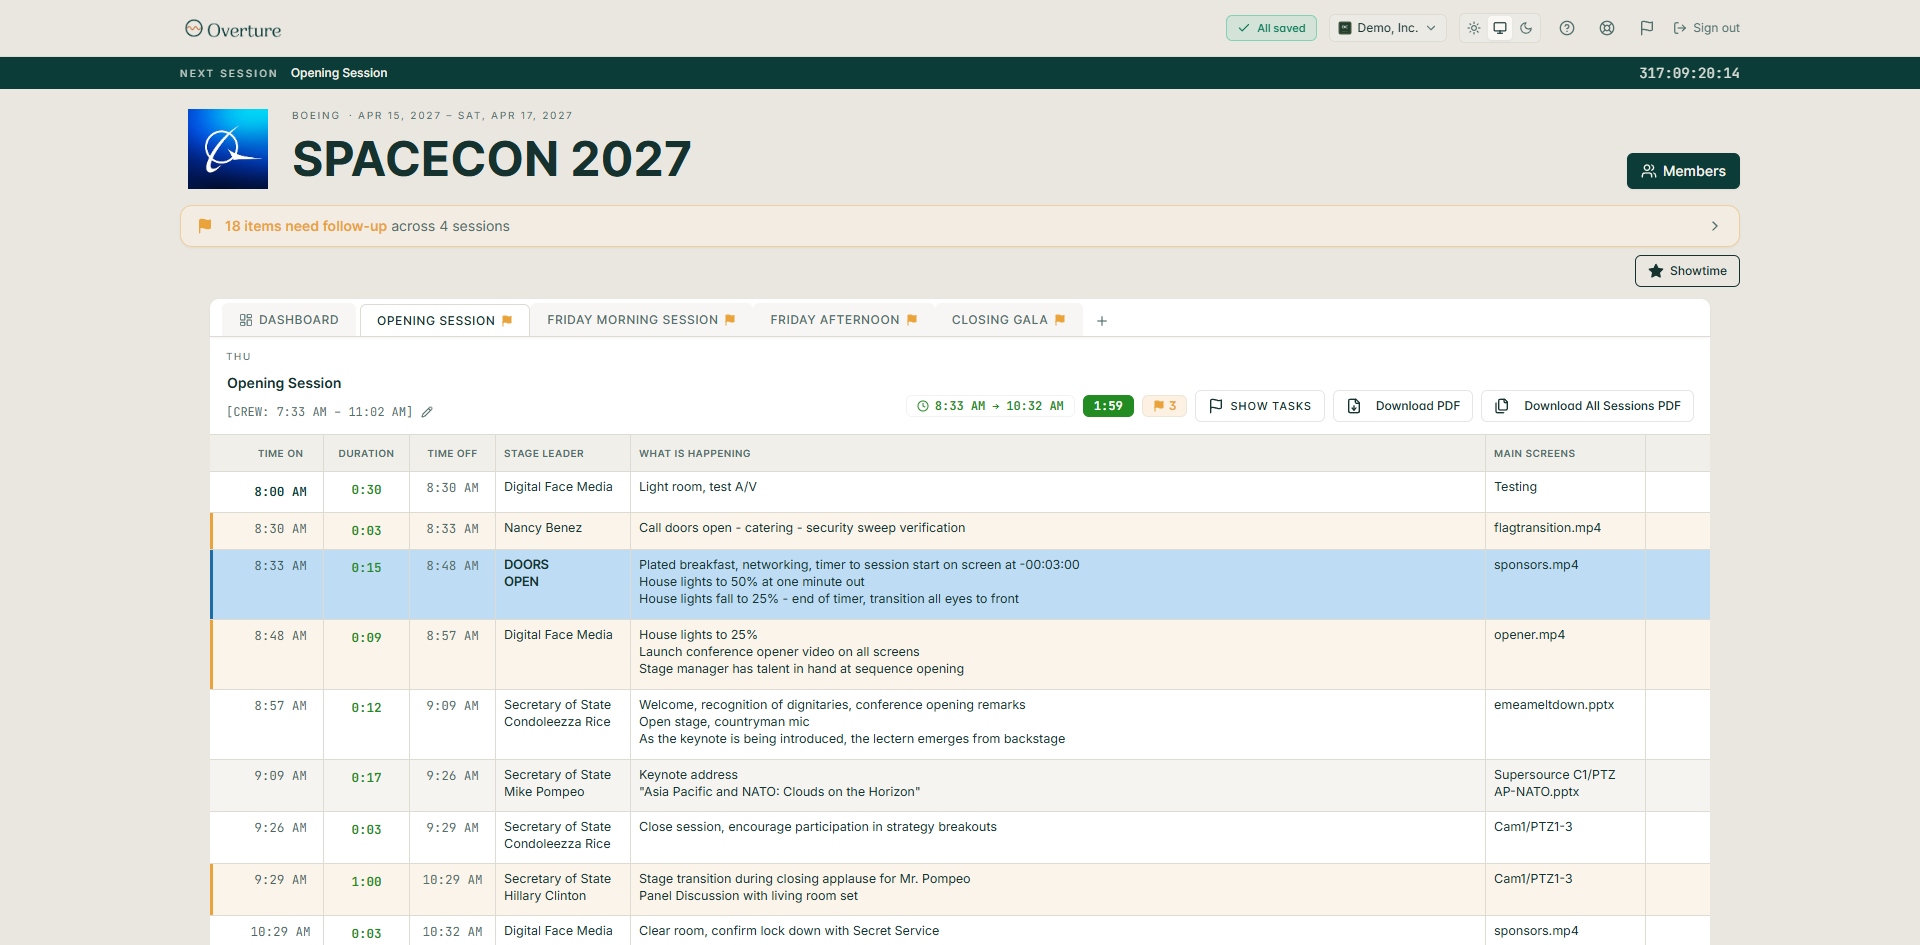Click the Testing main screens cell

click(x=1565, y=492)
